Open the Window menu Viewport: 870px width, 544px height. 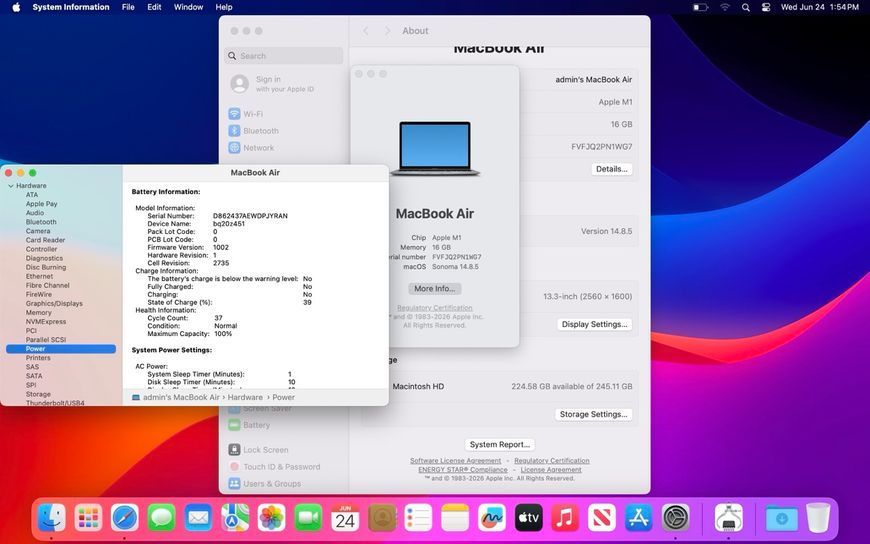tap(188, 7)
